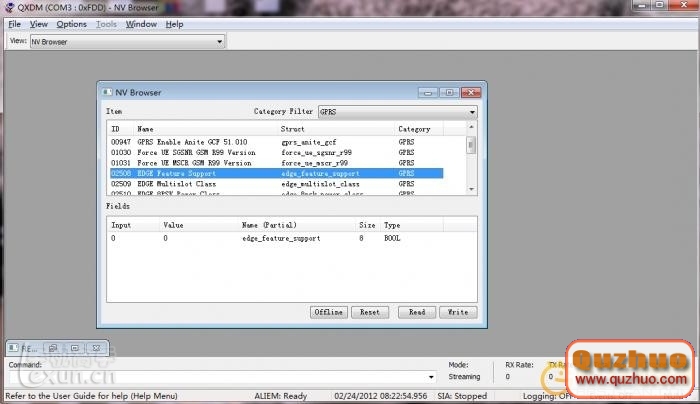Click the Write button
The height and width of the screenshot is (404, 700).
458,312
